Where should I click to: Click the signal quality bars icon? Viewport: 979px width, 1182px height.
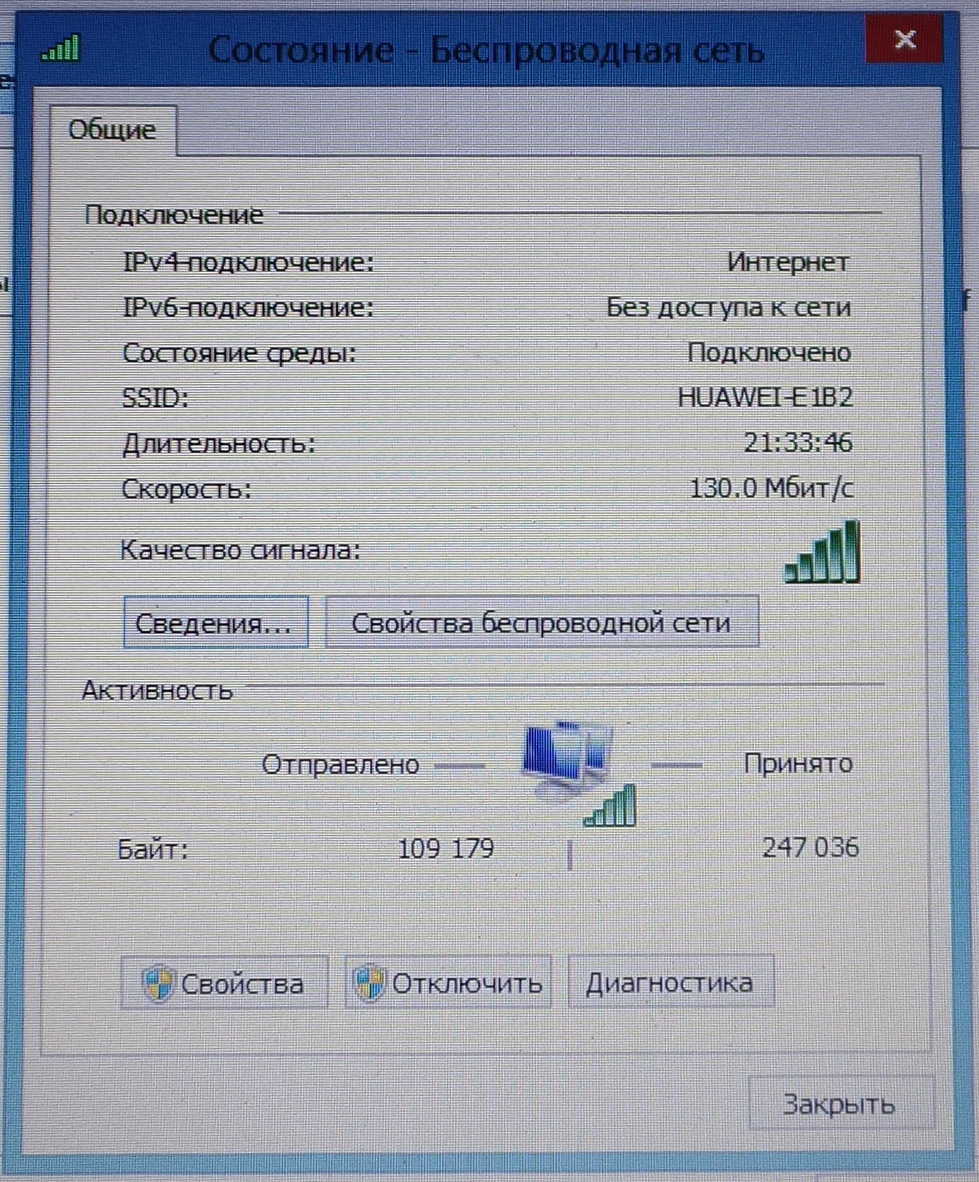tap(821, 552)
